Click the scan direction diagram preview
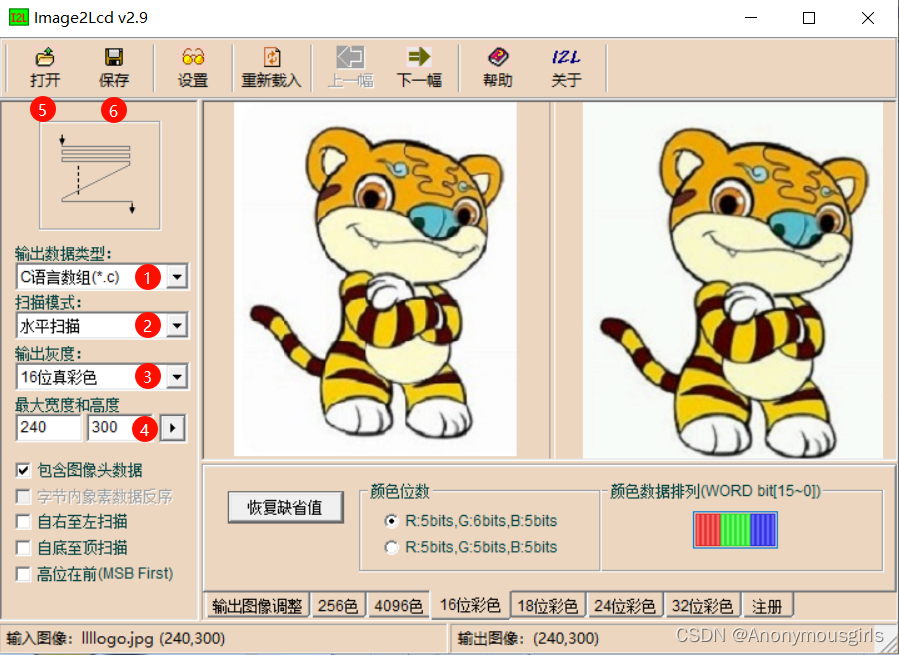 click(x=100, y=176)
